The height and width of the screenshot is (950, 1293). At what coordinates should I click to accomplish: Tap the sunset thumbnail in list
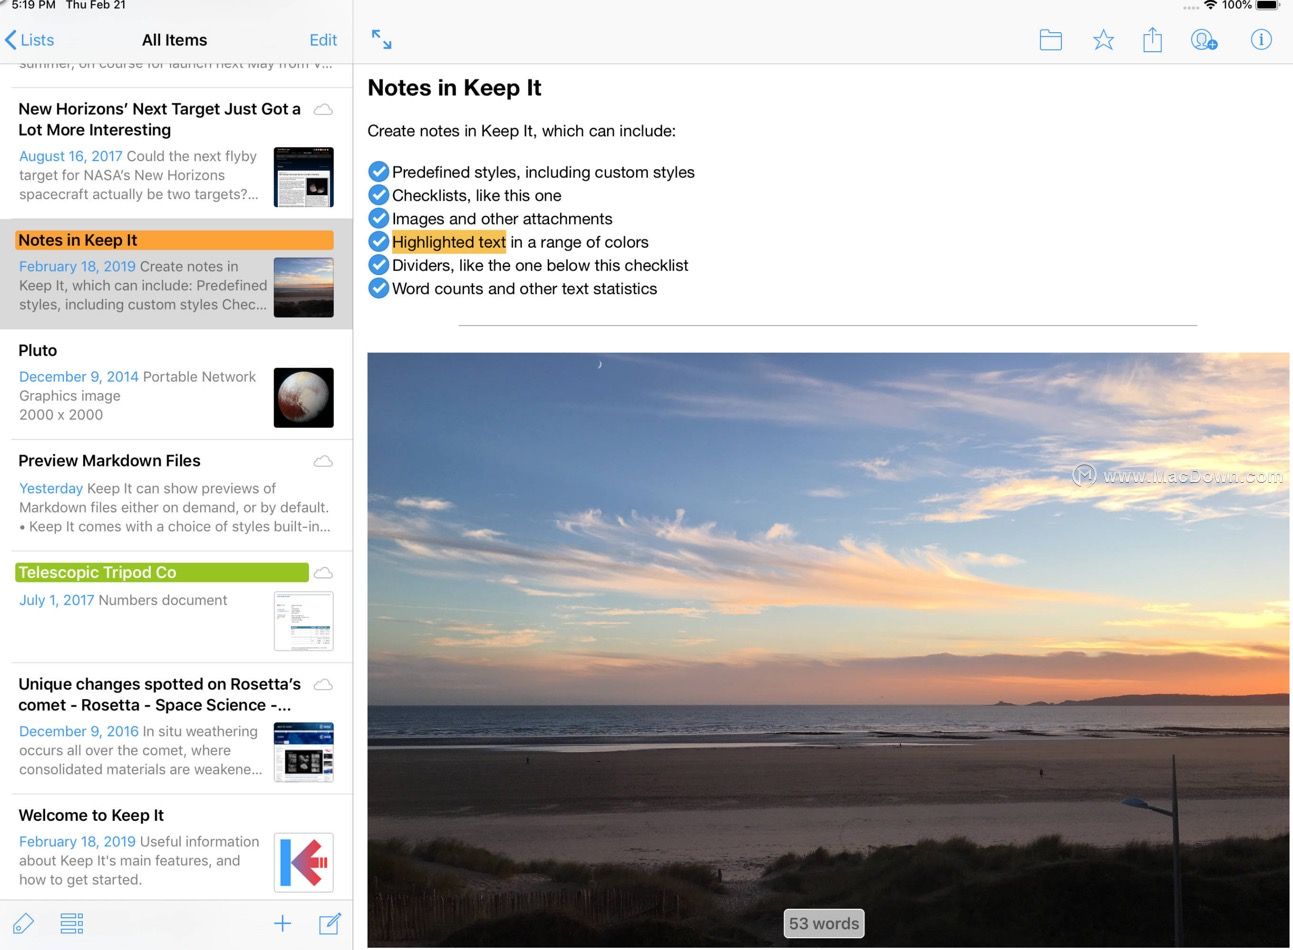click(303, 288)
